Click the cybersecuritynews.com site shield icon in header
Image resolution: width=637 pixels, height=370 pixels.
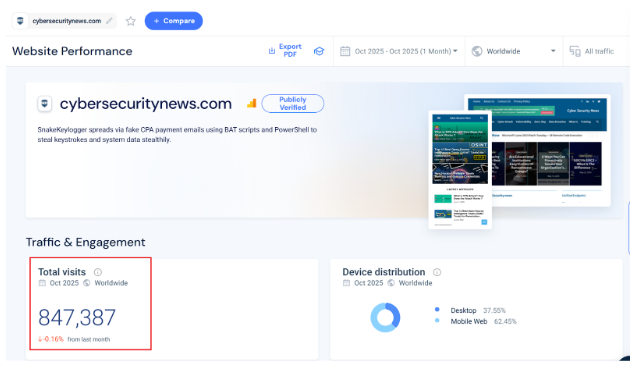(x=20, y=21)
